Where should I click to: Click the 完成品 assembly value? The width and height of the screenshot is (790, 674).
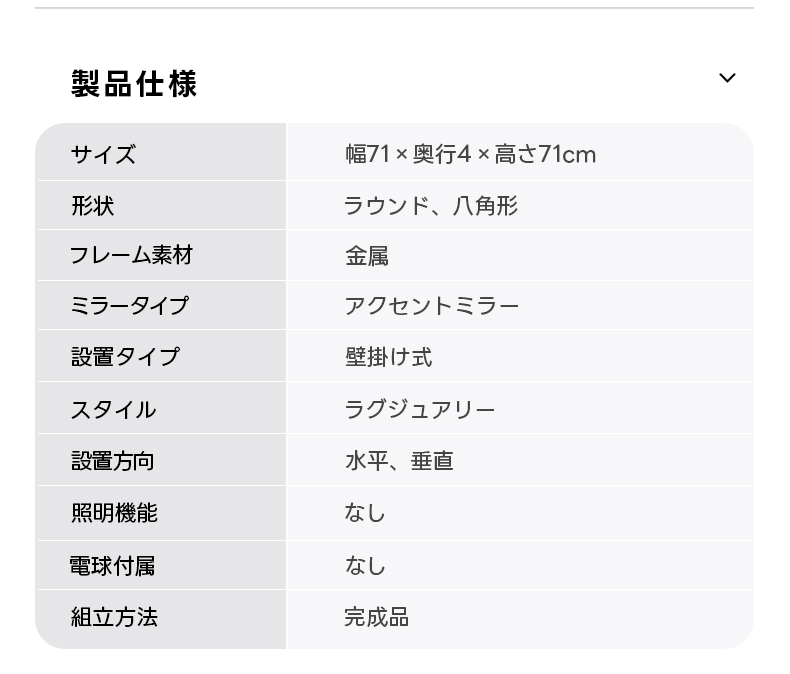coord(377,617)
